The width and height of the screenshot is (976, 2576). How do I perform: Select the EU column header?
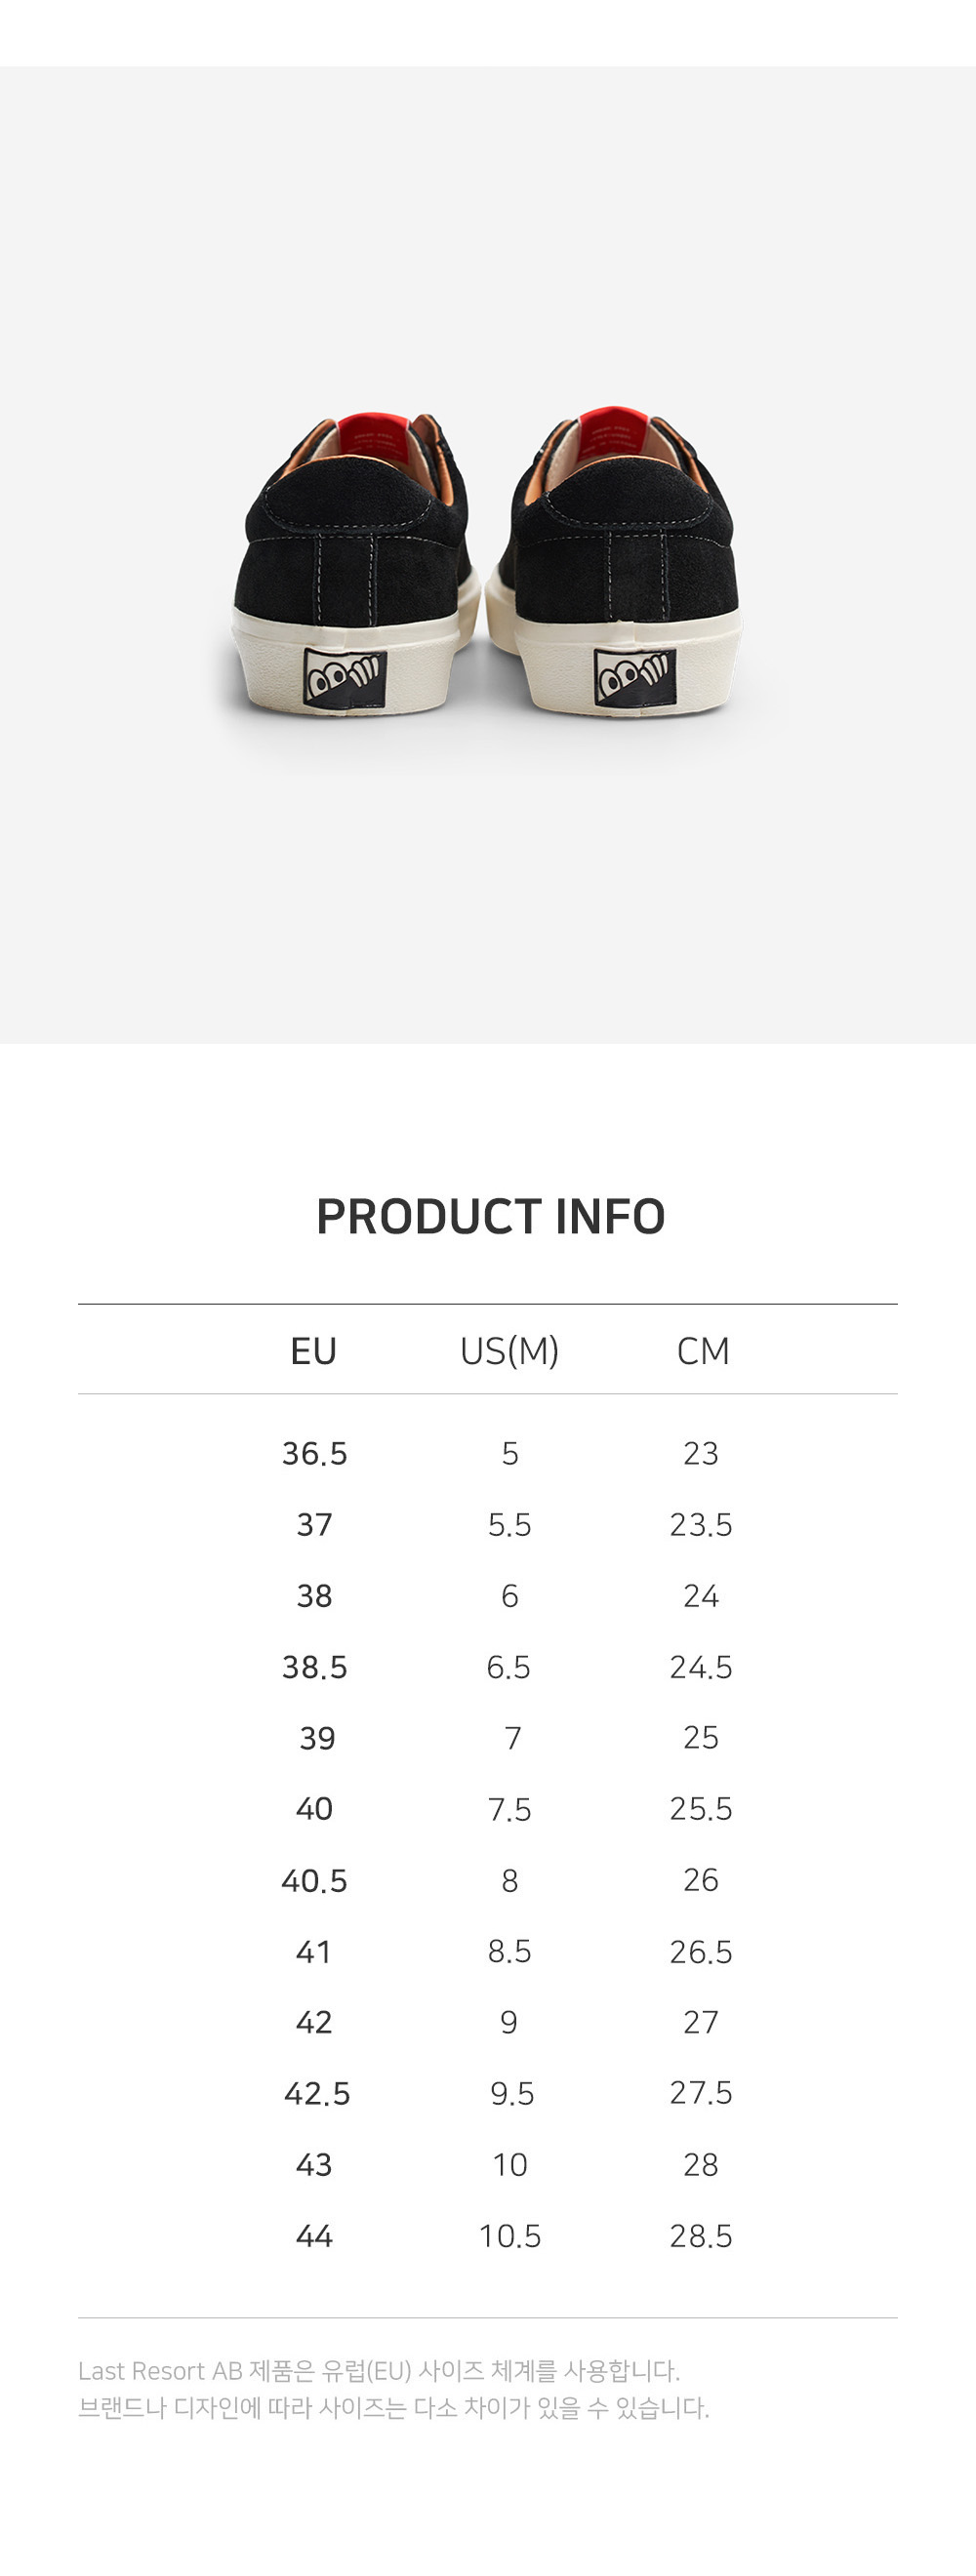pyautogui.click(x=313, y=1351)
